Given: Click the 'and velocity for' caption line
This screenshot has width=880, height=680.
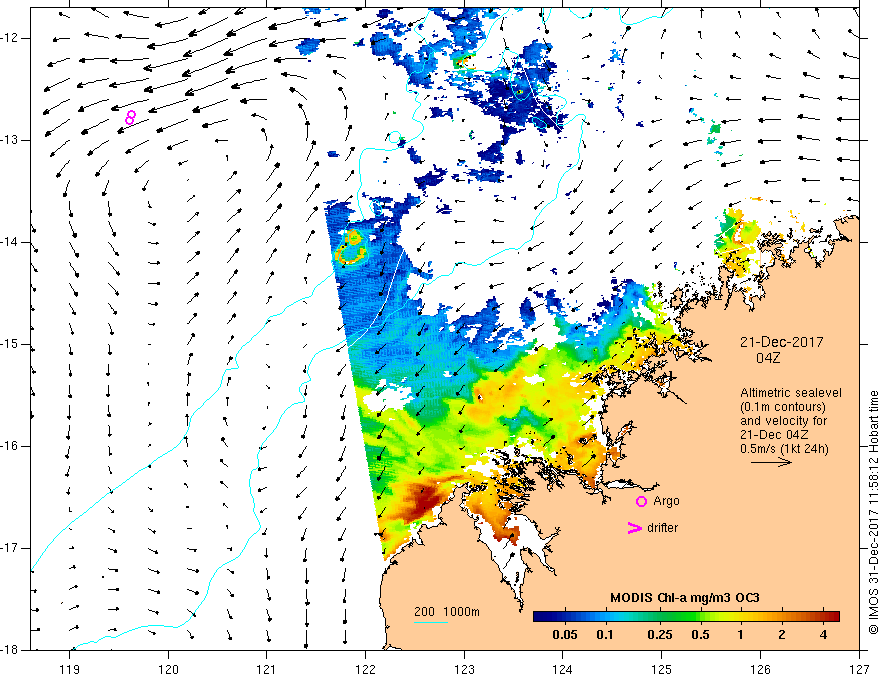Looking at the screenshot, I should pyautogui.click(x=783, y=421).
